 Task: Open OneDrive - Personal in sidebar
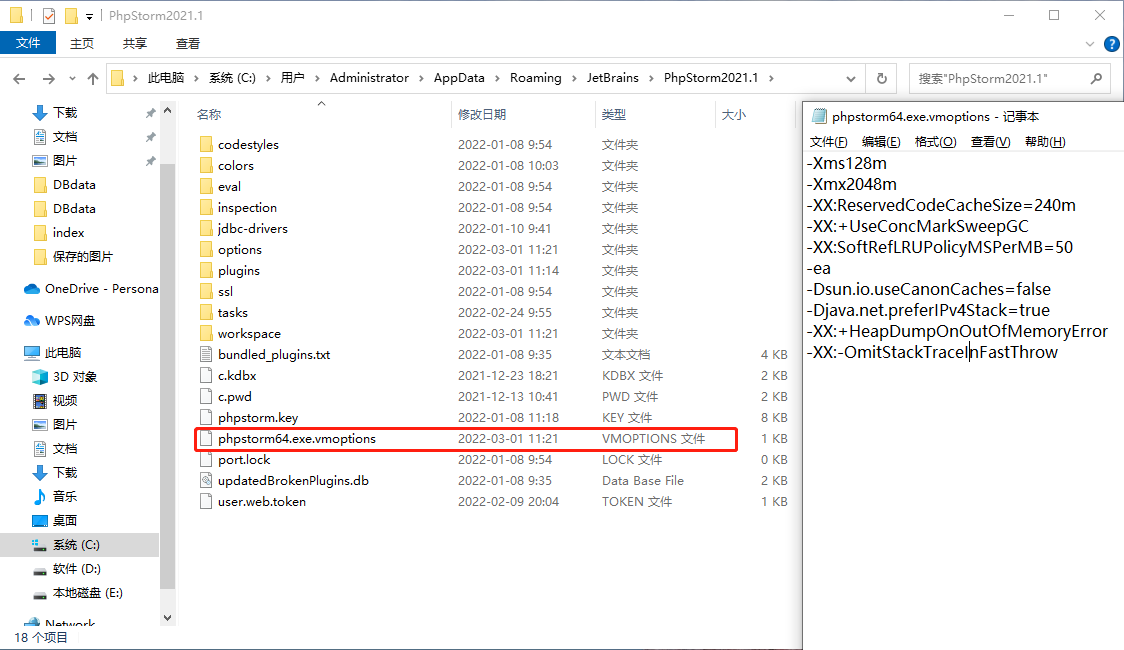pos(101,289)
